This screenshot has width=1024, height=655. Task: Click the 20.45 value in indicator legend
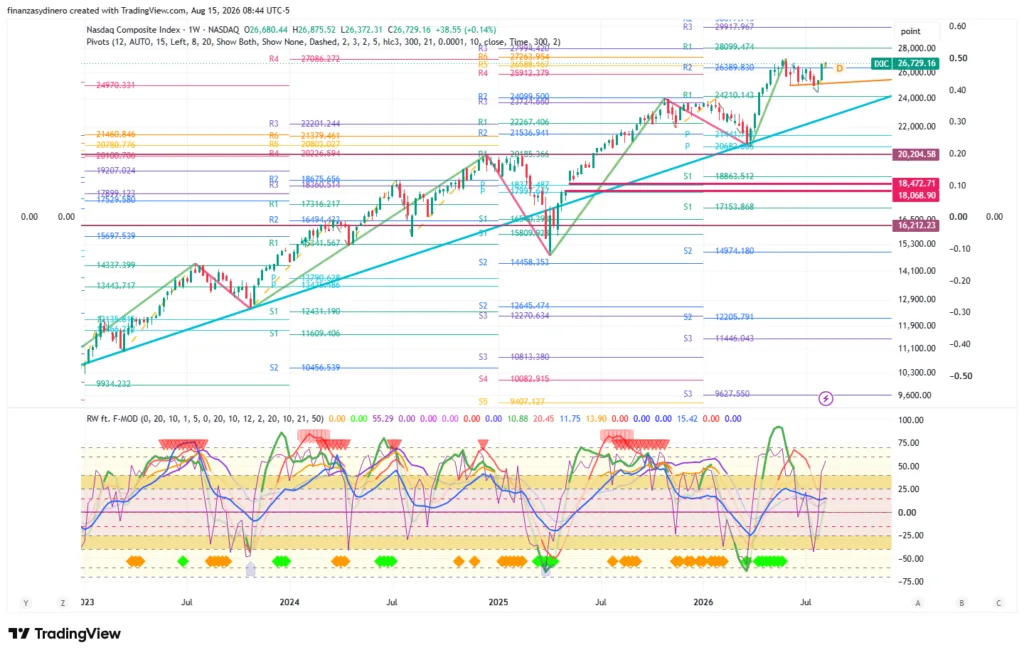click(543, 419)
